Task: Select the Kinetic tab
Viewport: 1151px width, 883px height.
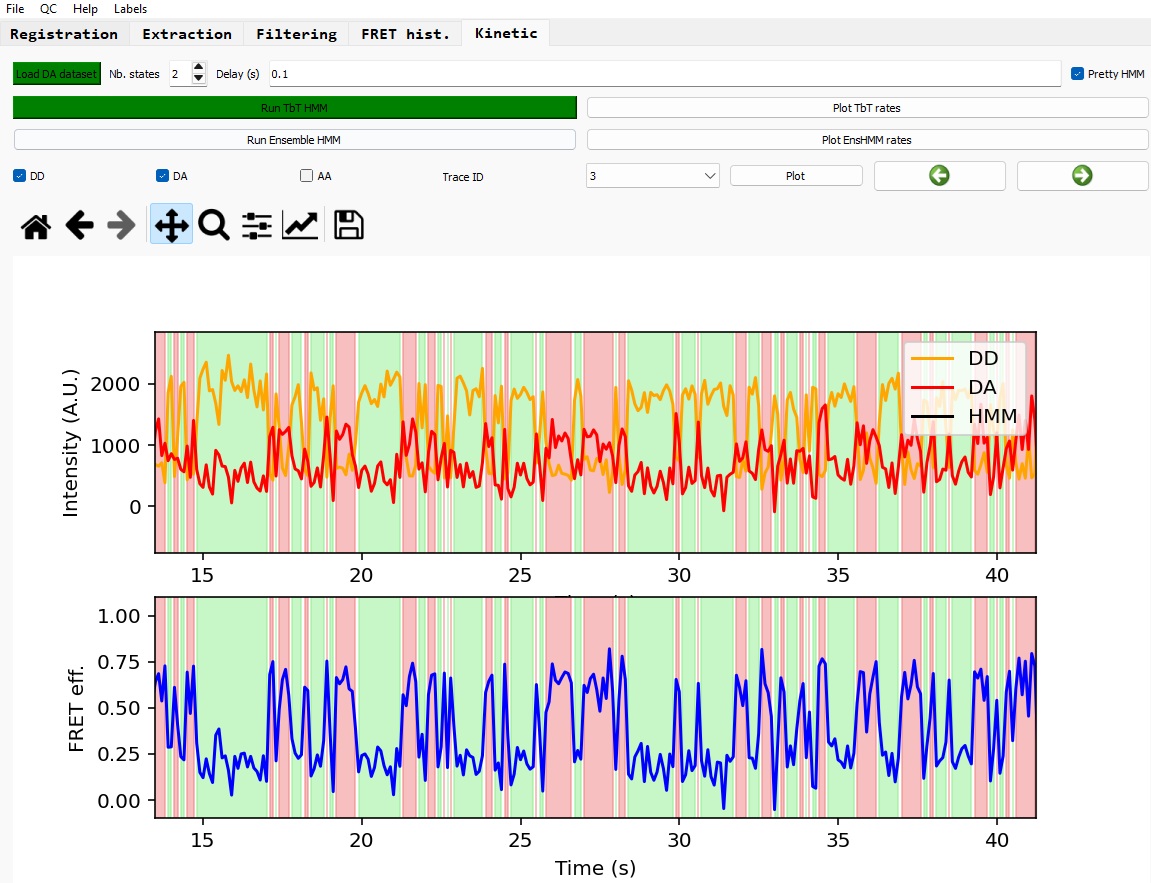Action: point(506,33)
